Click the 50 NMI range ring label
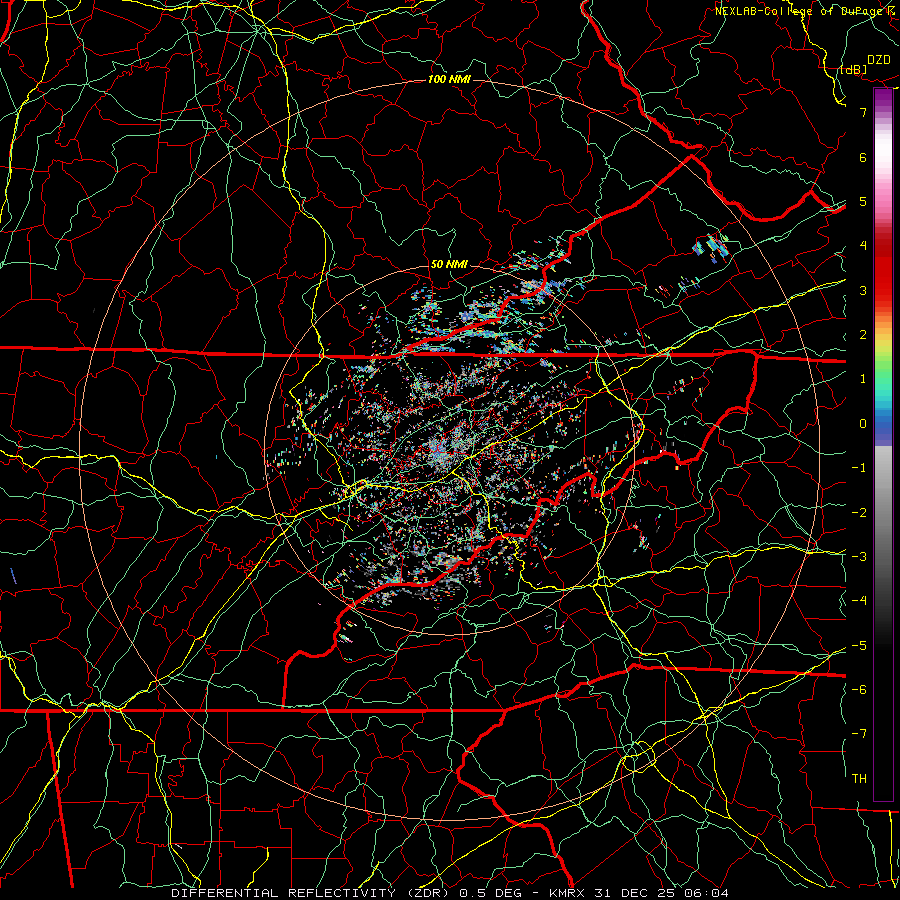This screenshot has height=900, width=900. 449,265
